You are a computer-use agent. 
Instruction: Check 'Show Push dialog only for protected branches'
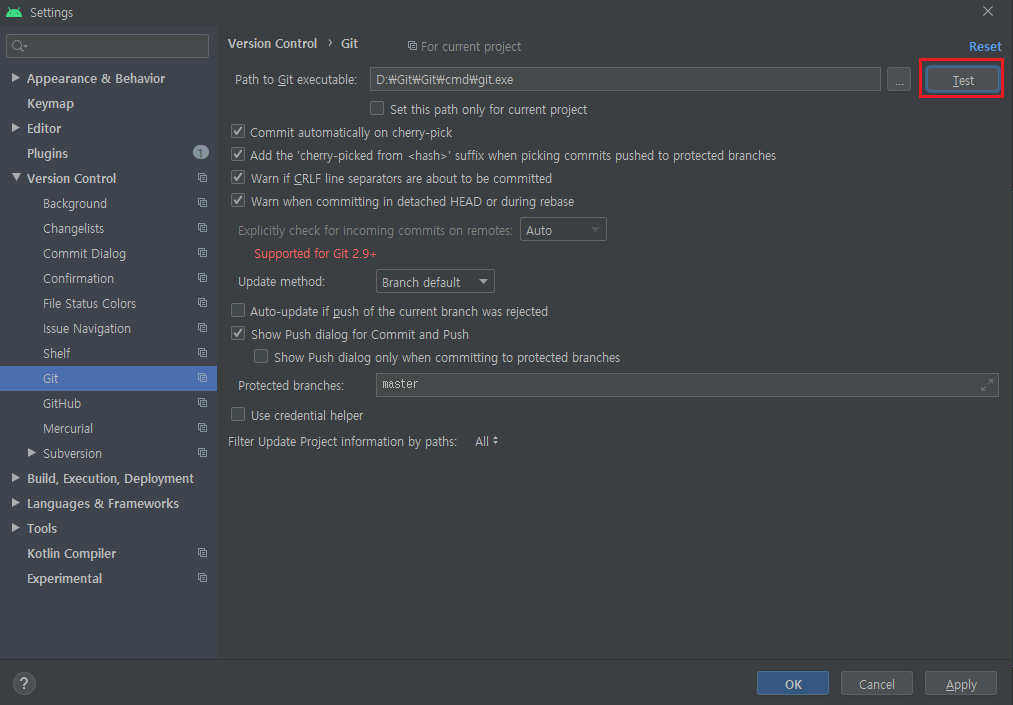pos(261,357)
